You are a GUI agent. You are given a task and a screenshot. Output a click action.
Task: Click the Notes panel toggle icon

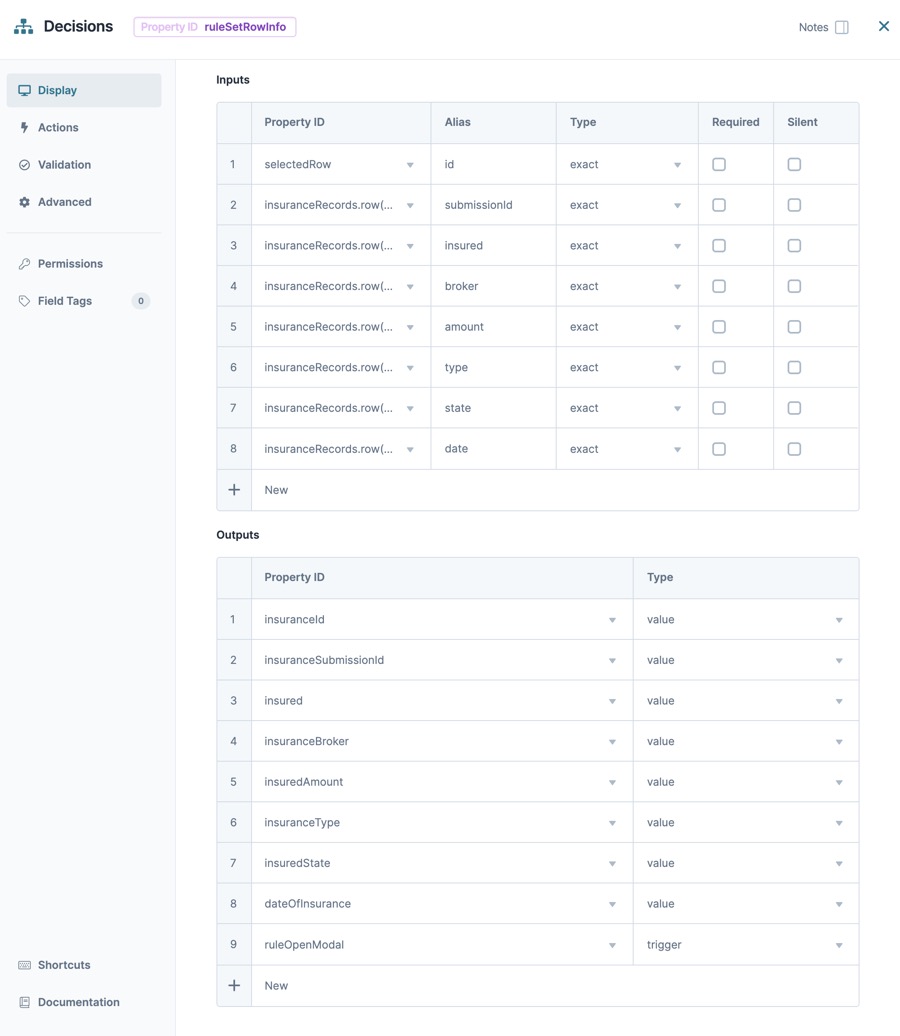click(841, 27)
